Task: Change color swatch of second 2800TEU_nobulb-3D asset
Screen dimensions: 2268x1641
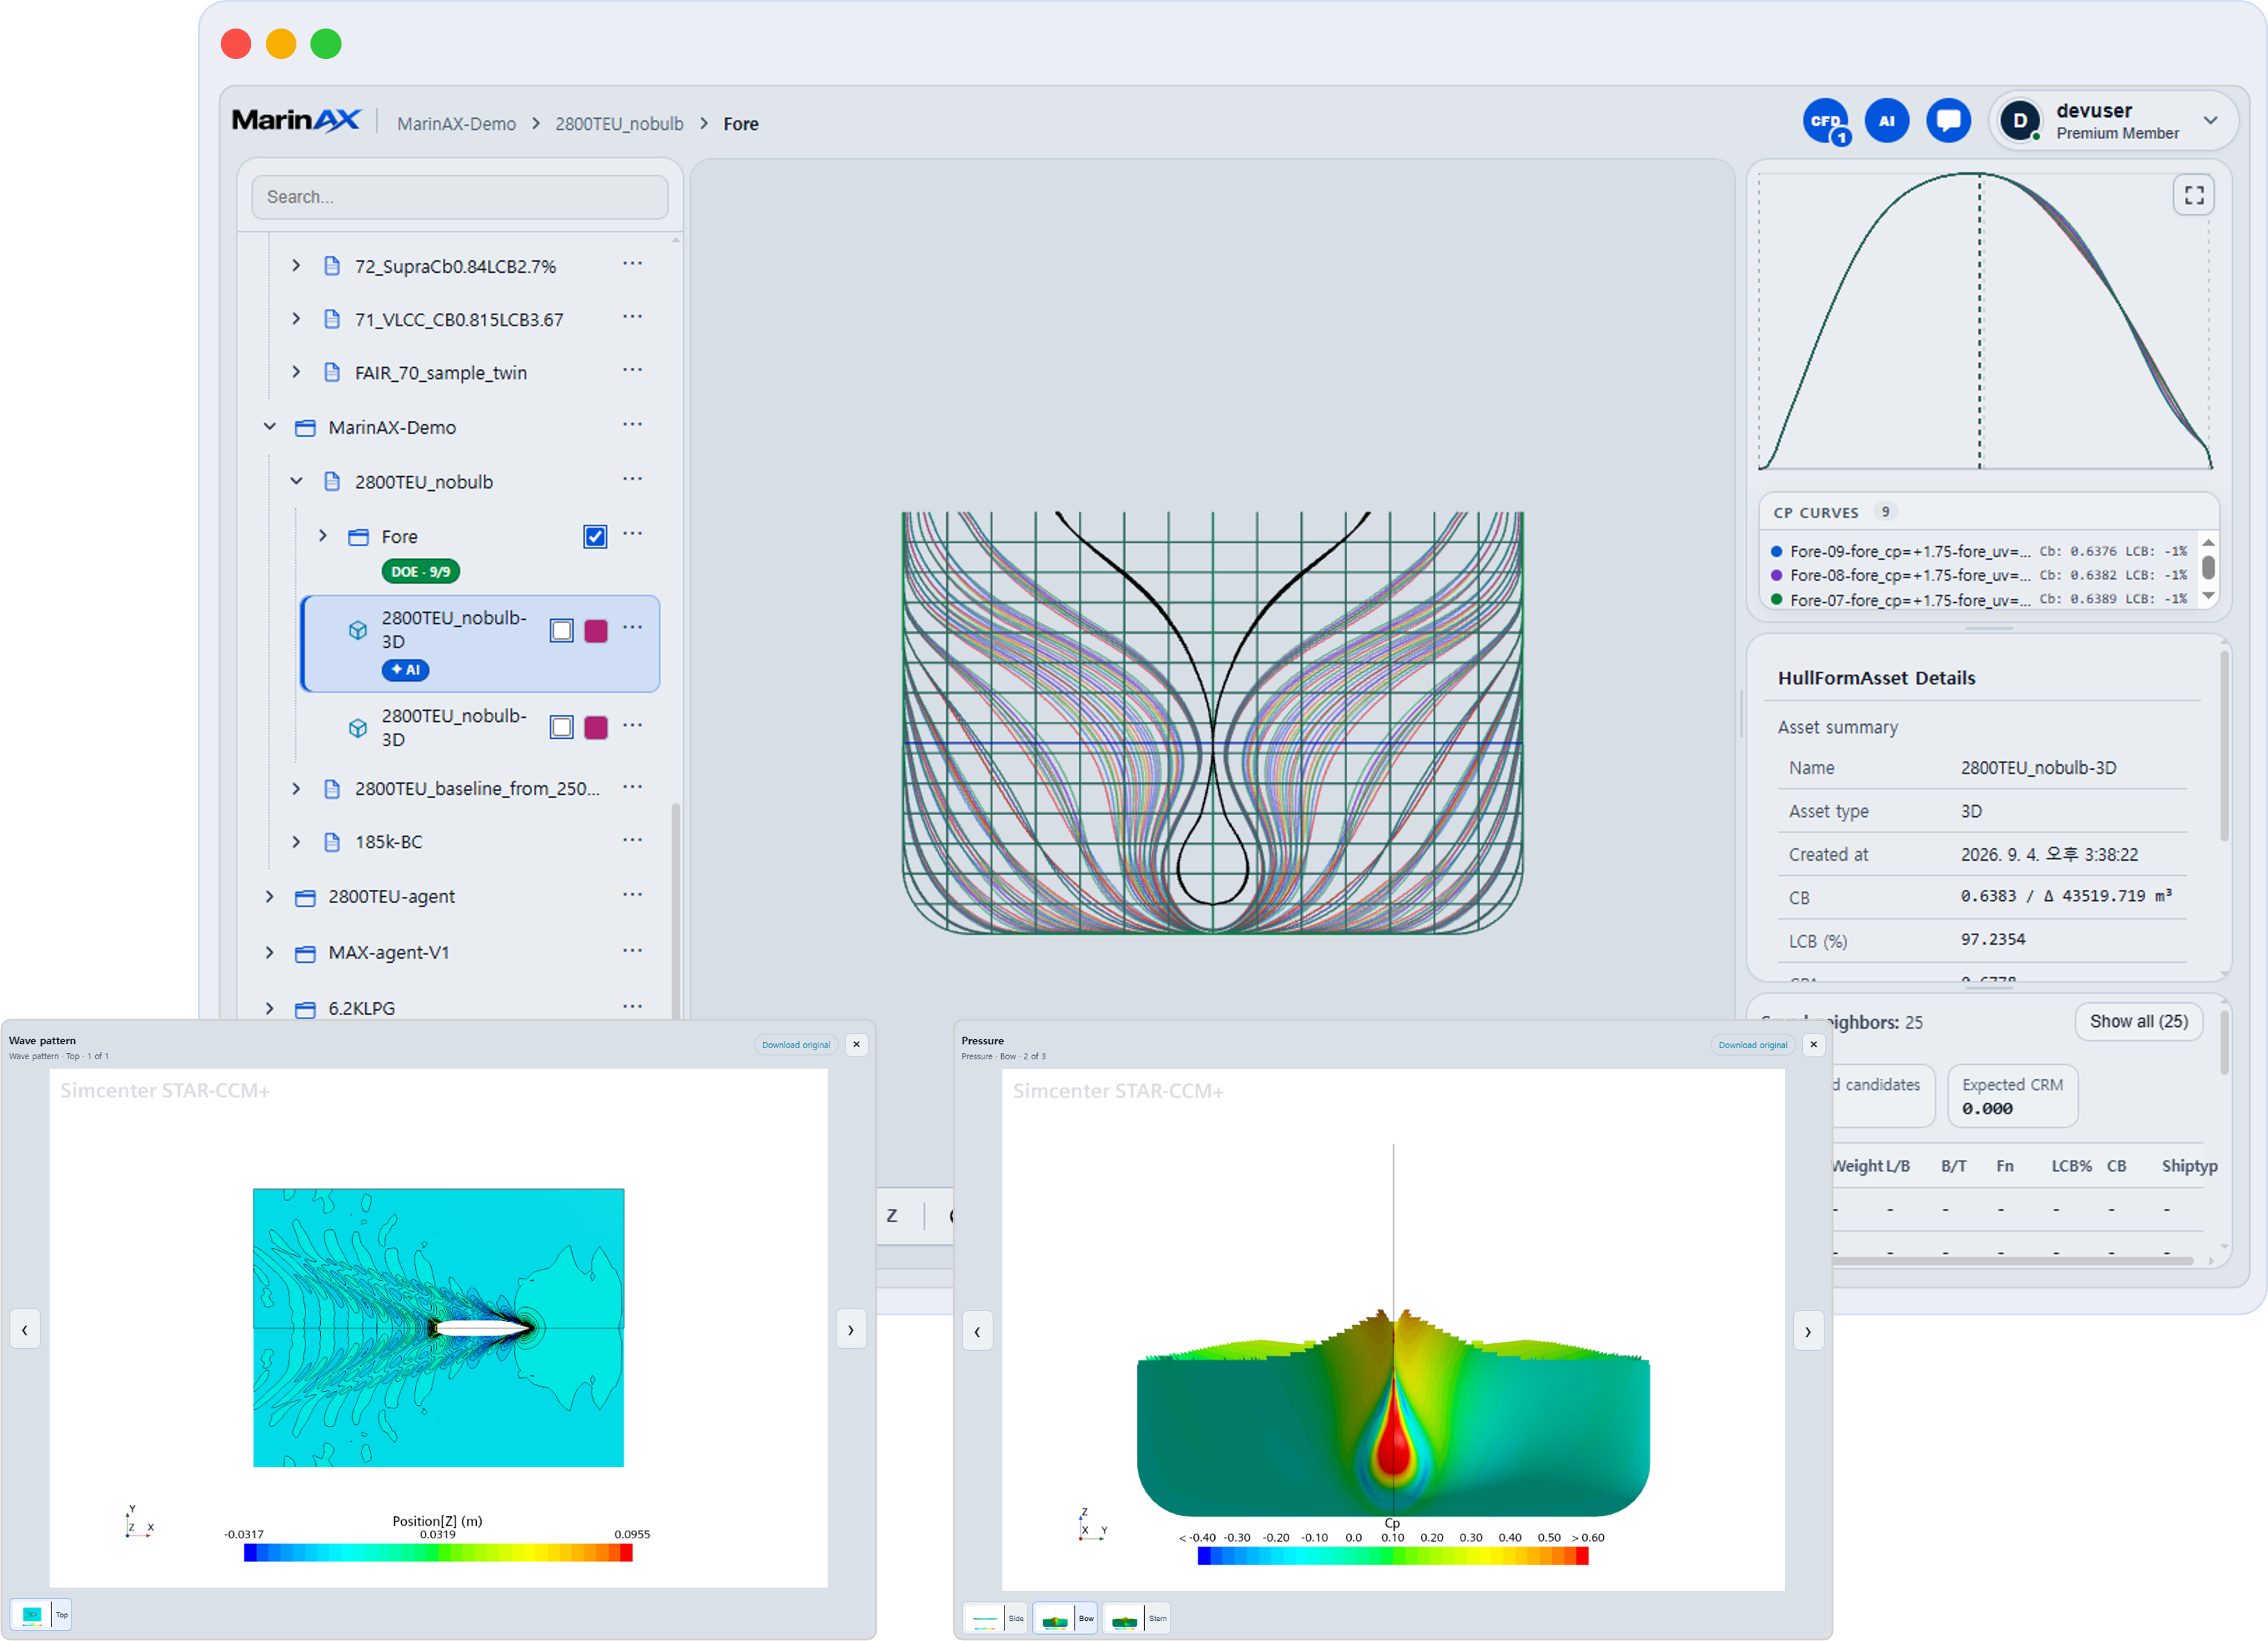Action: point(596,728)
